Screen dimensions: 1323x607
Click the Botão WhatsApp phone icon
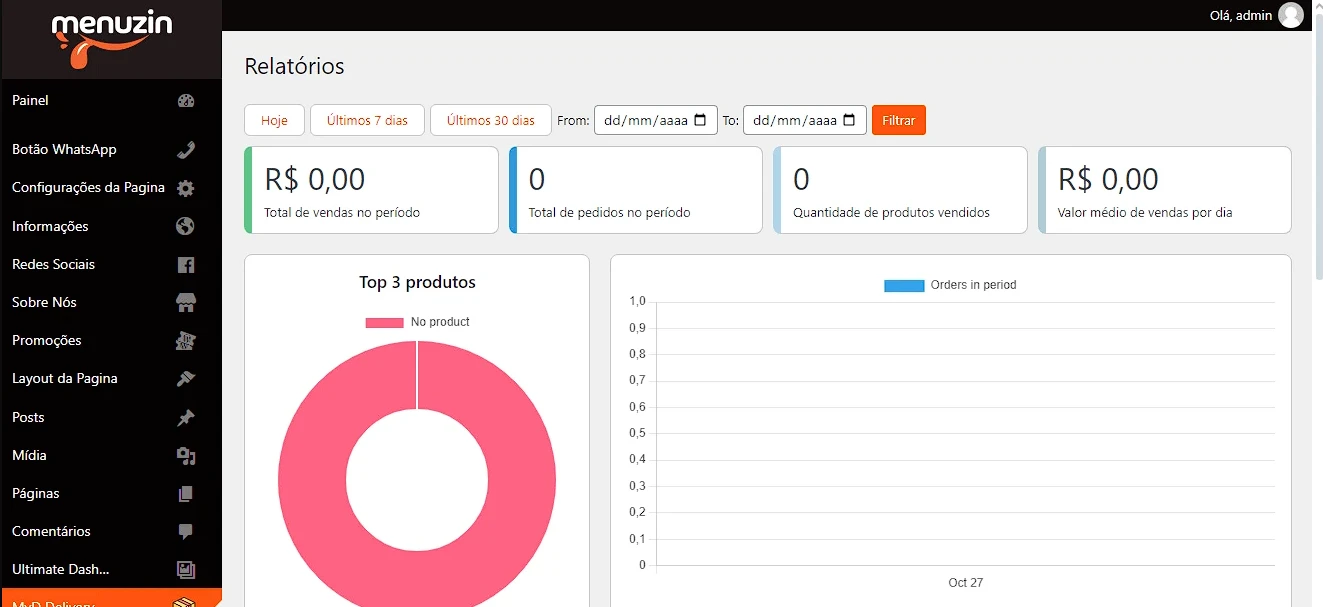coord(185,150)
